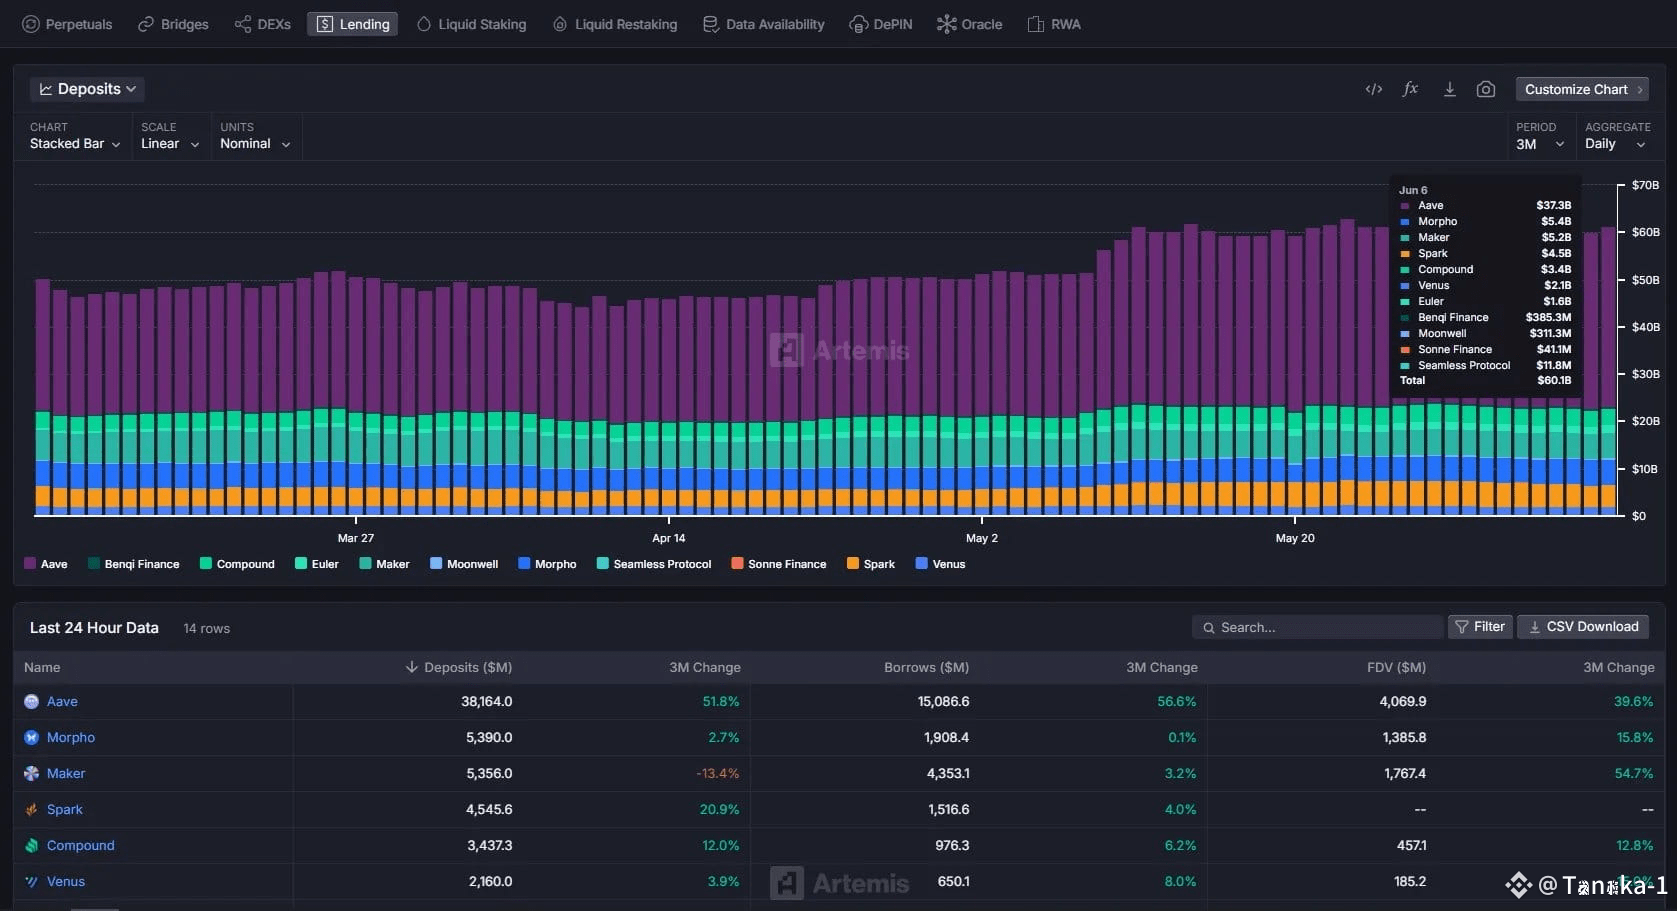Open the formula fx icon
The image size is (1677, 911).
point(1410,89)
